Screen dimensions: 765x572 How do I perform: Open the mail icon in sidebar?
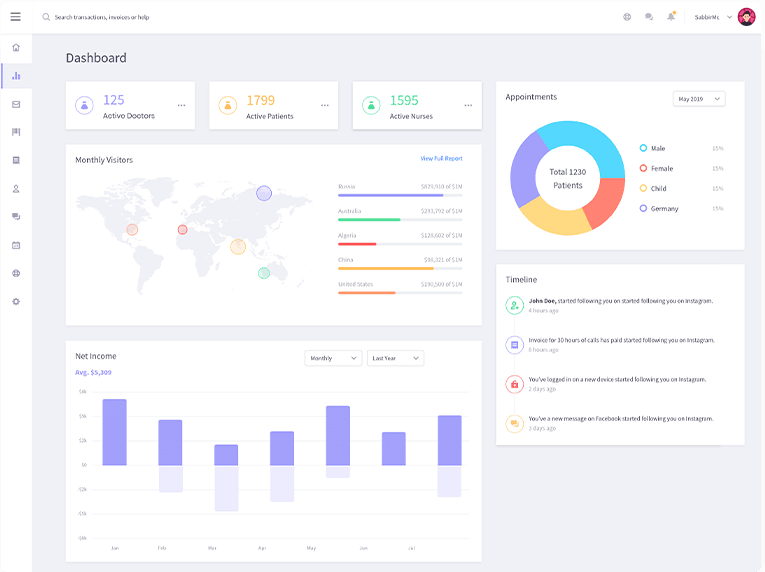coord(16,104)
